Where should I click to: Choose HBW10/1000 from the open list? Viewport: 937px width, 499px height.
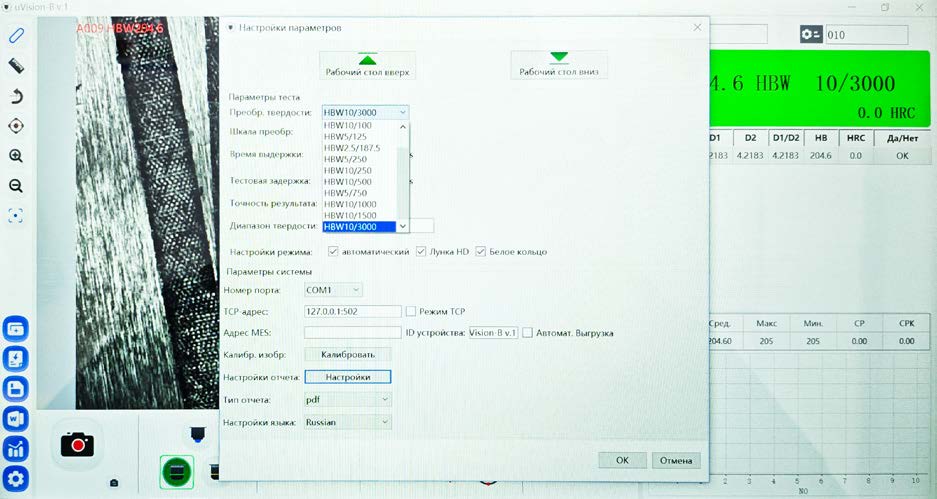pos(359,204)
